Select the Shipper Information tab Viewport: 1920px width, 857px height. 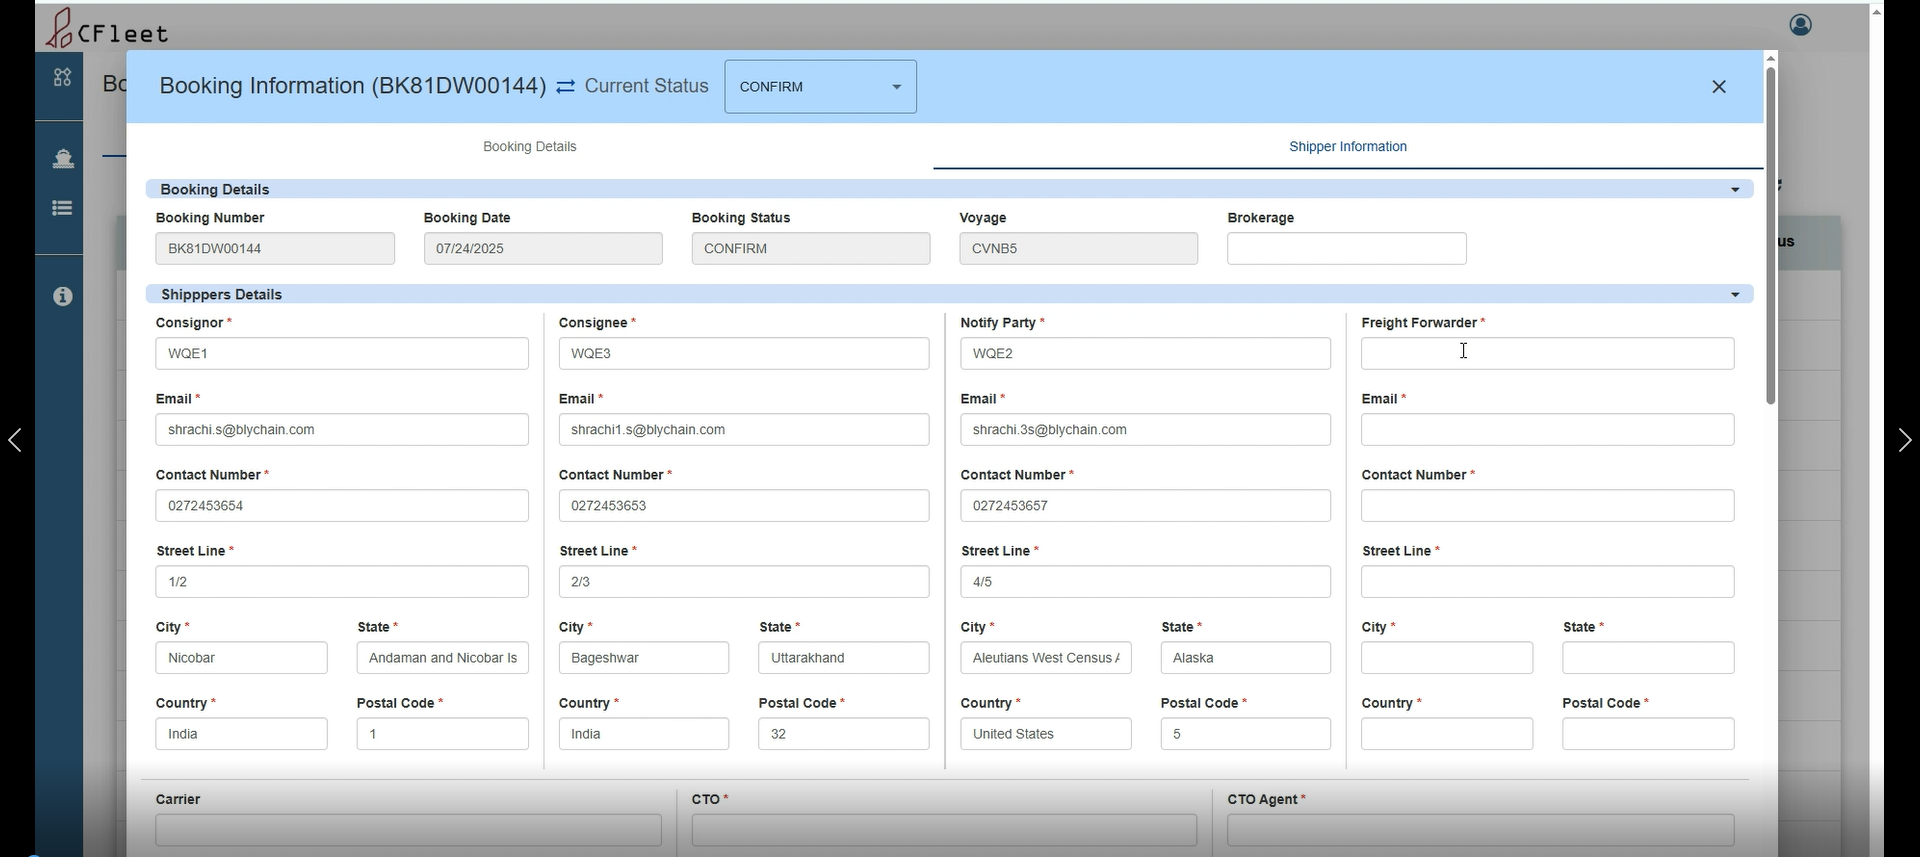click(1347, 147)
